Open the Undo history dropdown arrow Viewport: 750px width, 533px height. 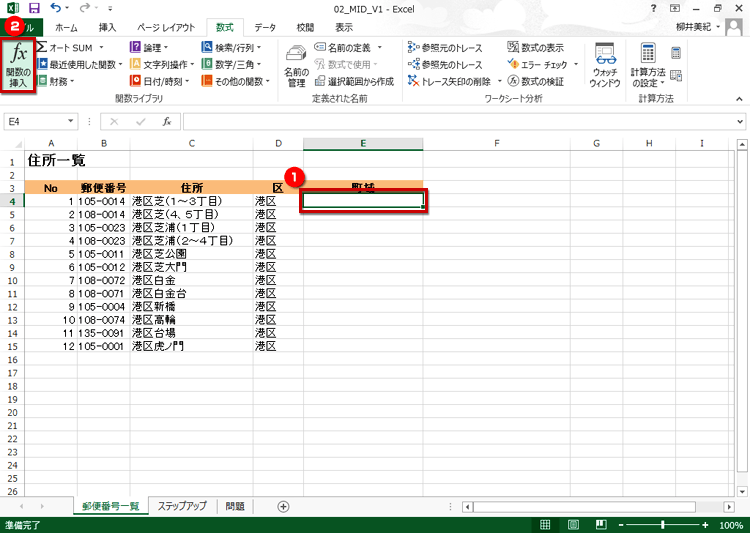tap(67, 8)
